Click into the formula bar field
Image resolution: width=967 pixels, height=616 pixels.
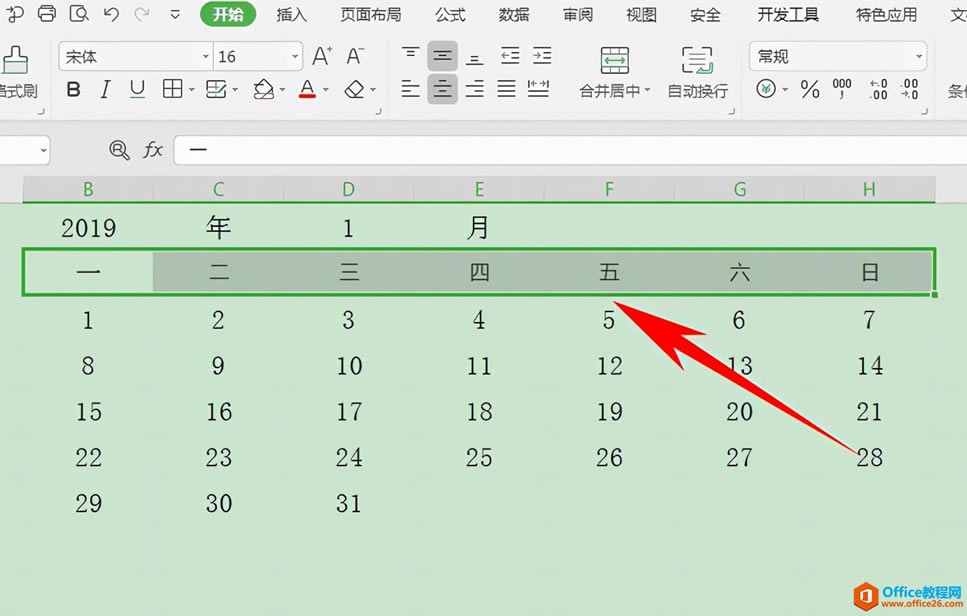point(570,150)
